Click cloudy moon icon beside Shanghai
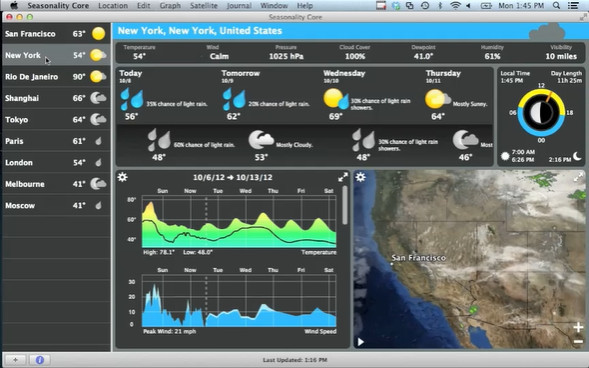Image resolution: width=589 pixels, height=368 pixels. 98,98
